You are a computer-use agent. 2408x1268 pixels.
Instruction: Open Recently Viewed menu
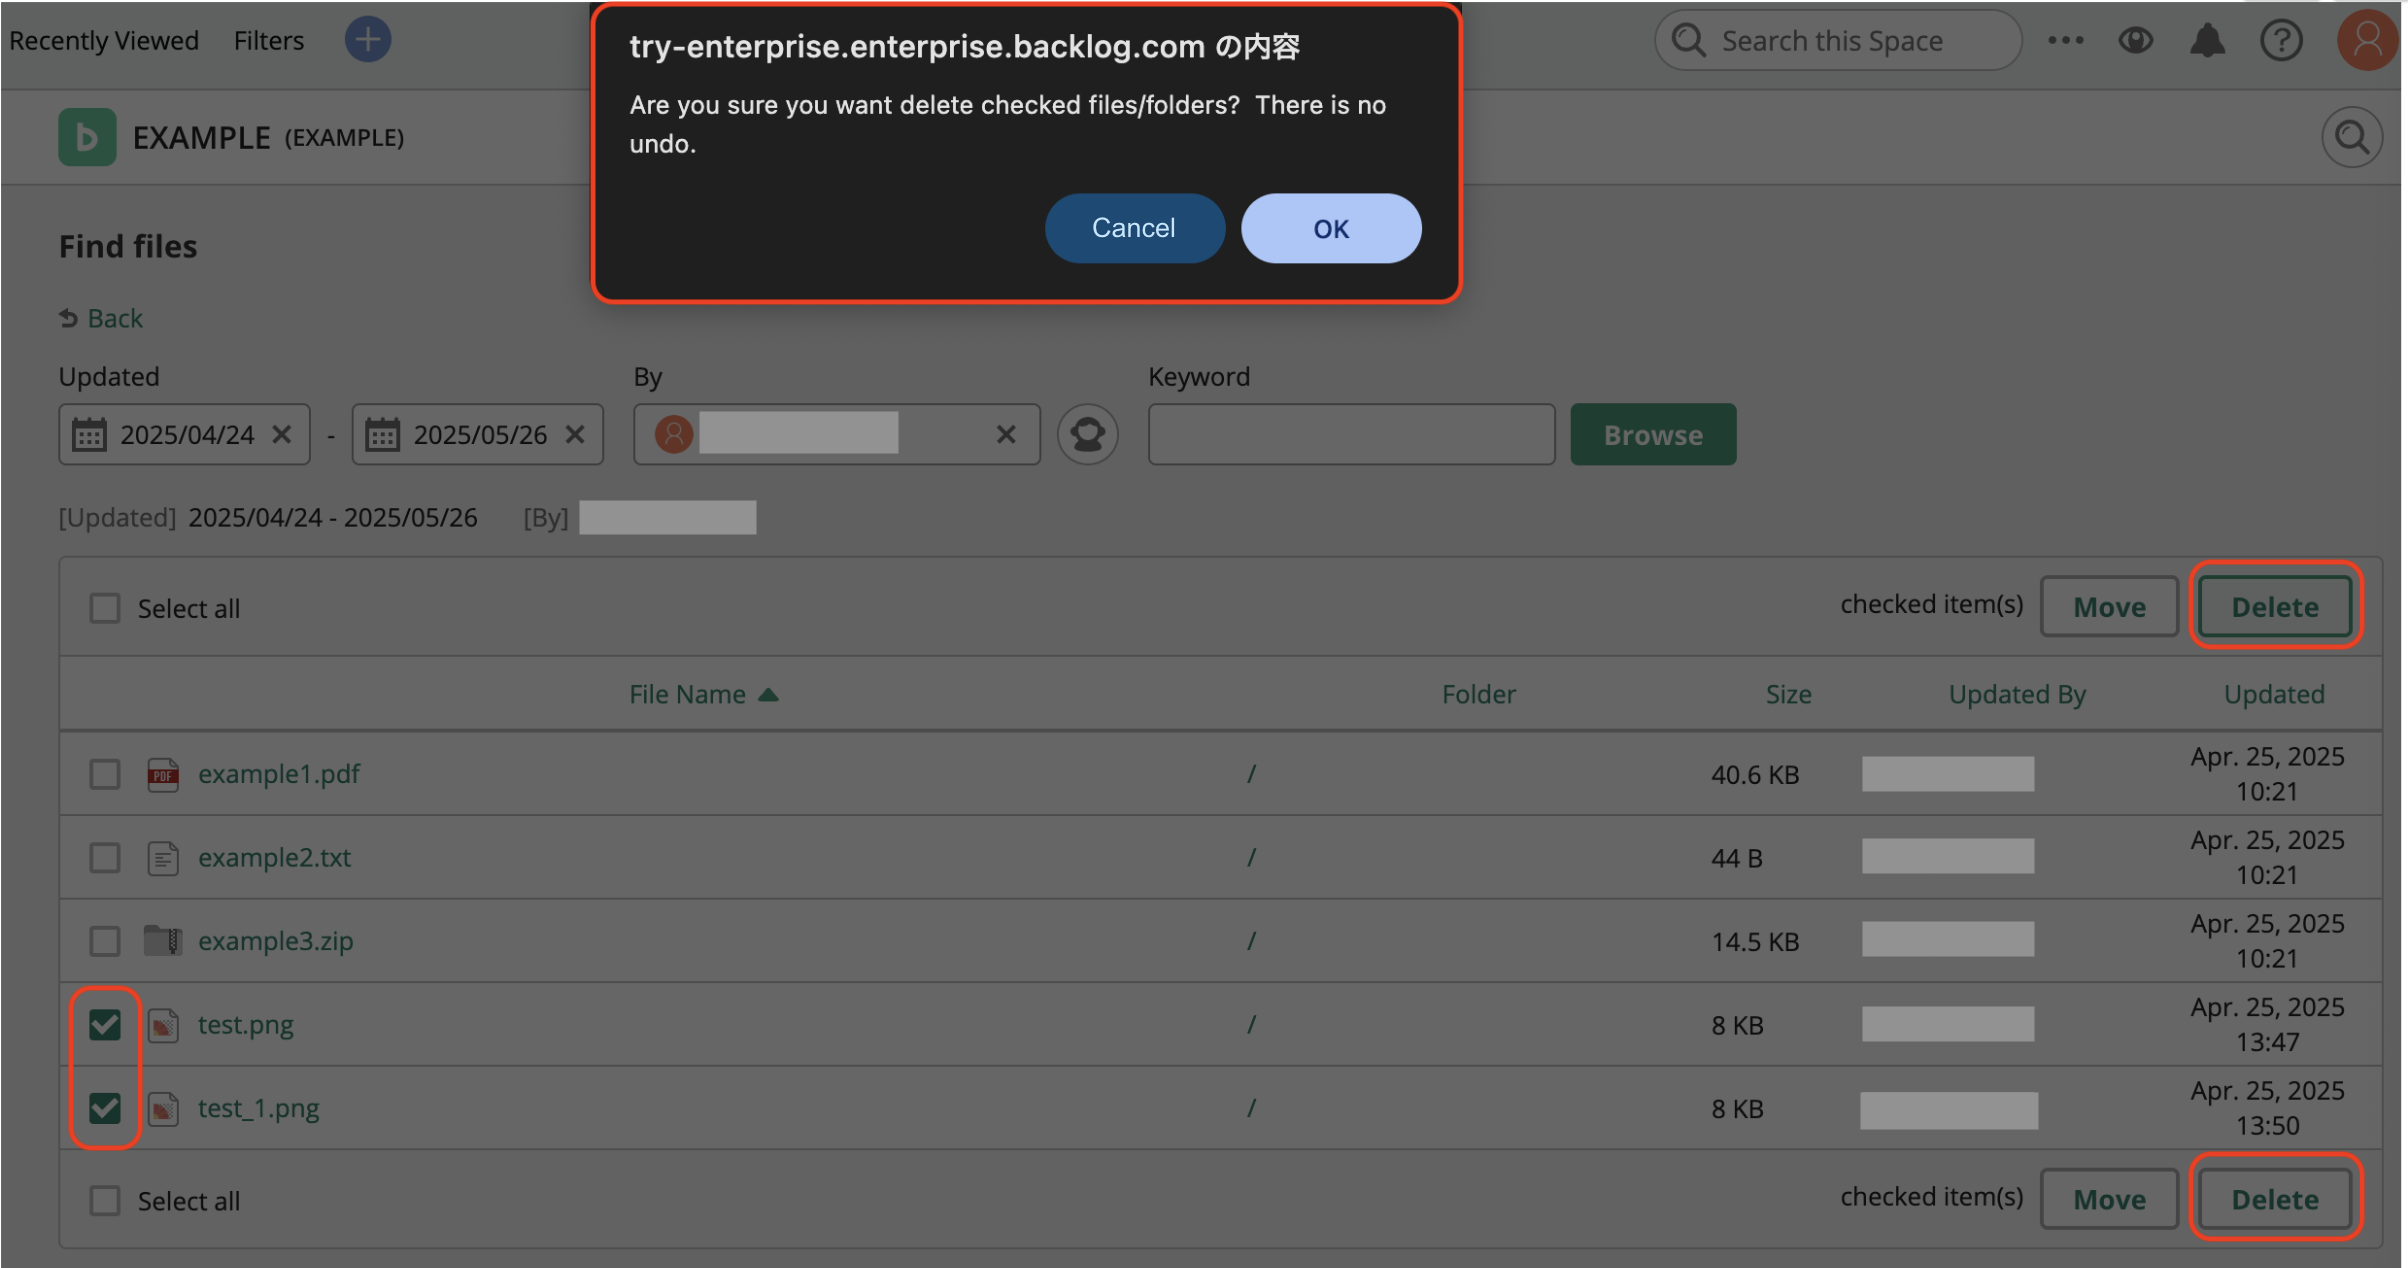tap(104, 40)
